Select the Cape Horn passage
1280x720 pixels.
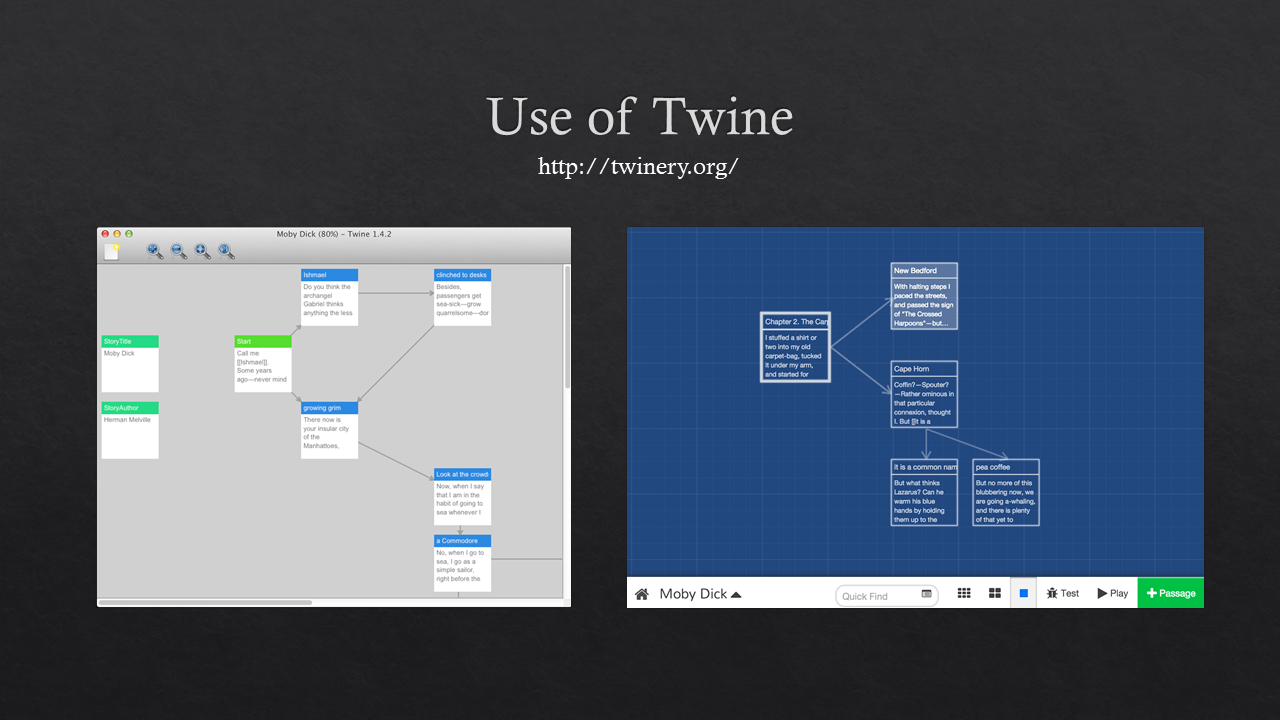(924, 394)
